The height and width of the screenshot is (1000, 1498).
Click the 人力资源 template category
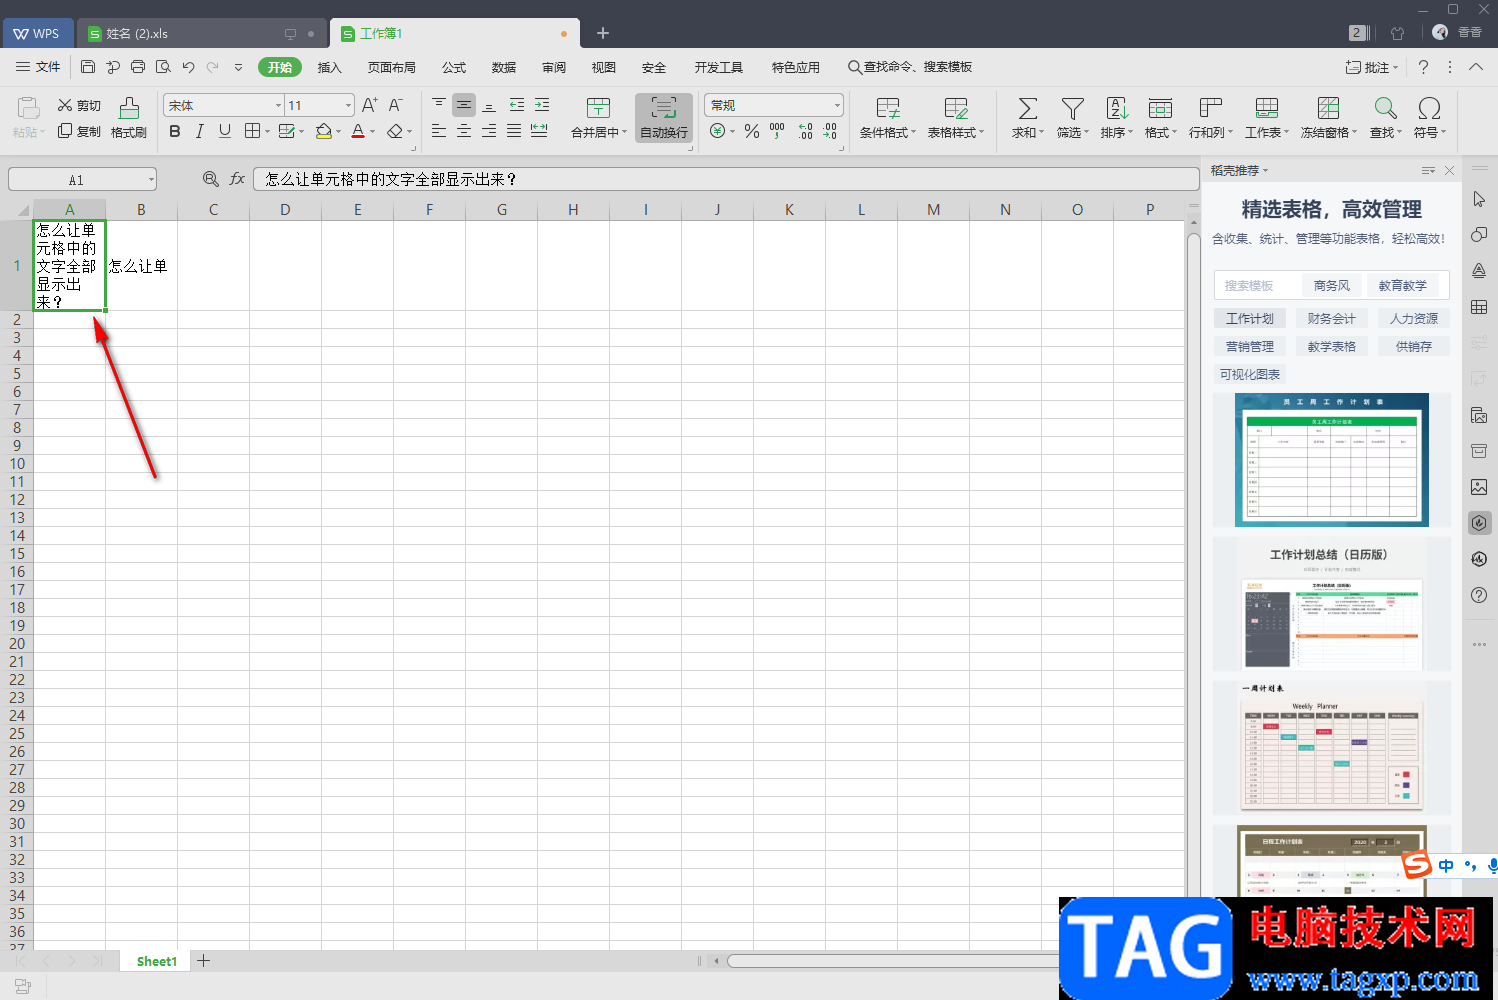pyautogui.click(x=1414, y=318)
